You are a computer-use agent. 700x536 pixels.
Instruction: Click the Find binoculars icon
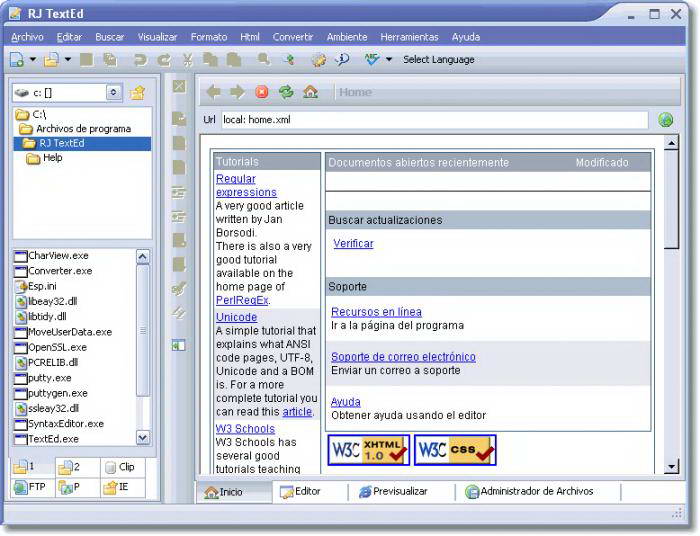[263, 59]
